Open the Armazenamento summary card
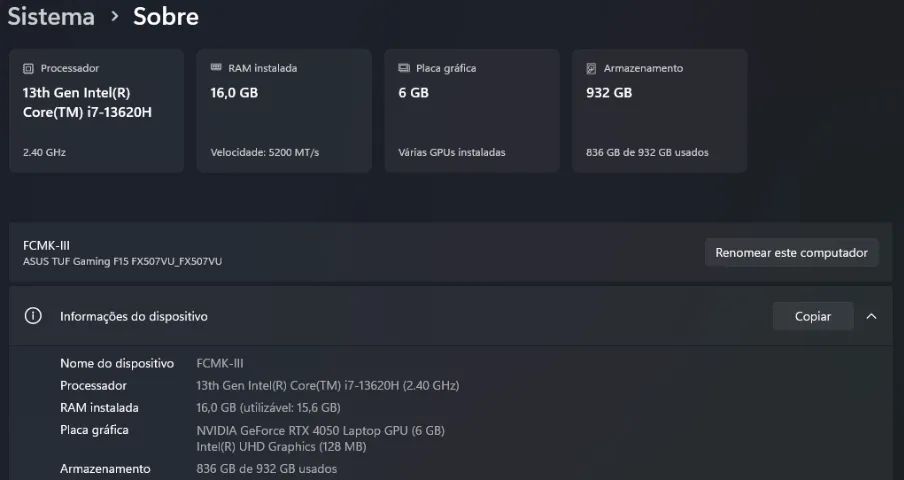Screen dimensions: 904x480 coord(660,111)
